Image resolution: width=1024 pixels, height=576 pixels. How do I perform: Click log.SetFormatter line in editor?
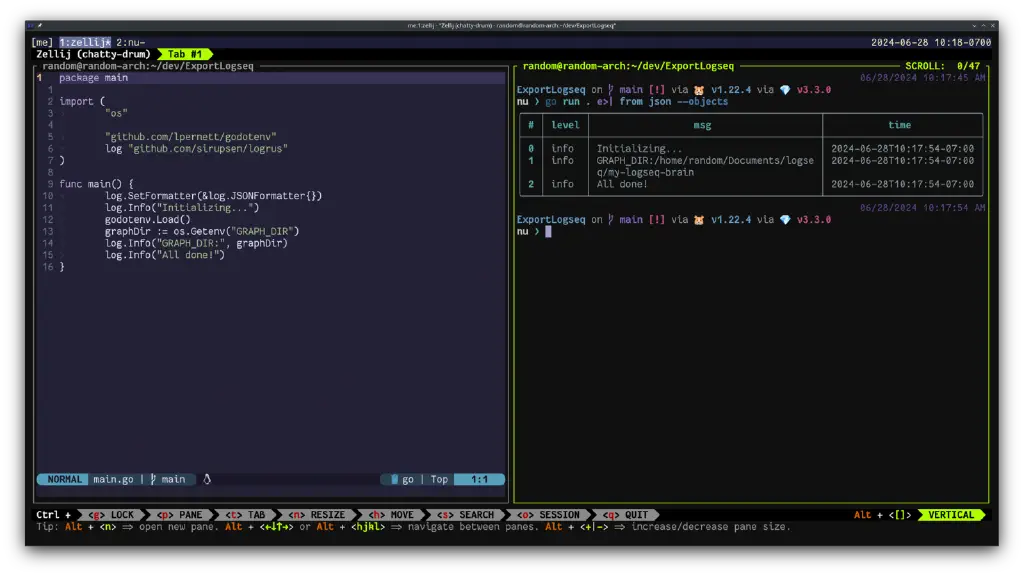(x=213, y=196)
